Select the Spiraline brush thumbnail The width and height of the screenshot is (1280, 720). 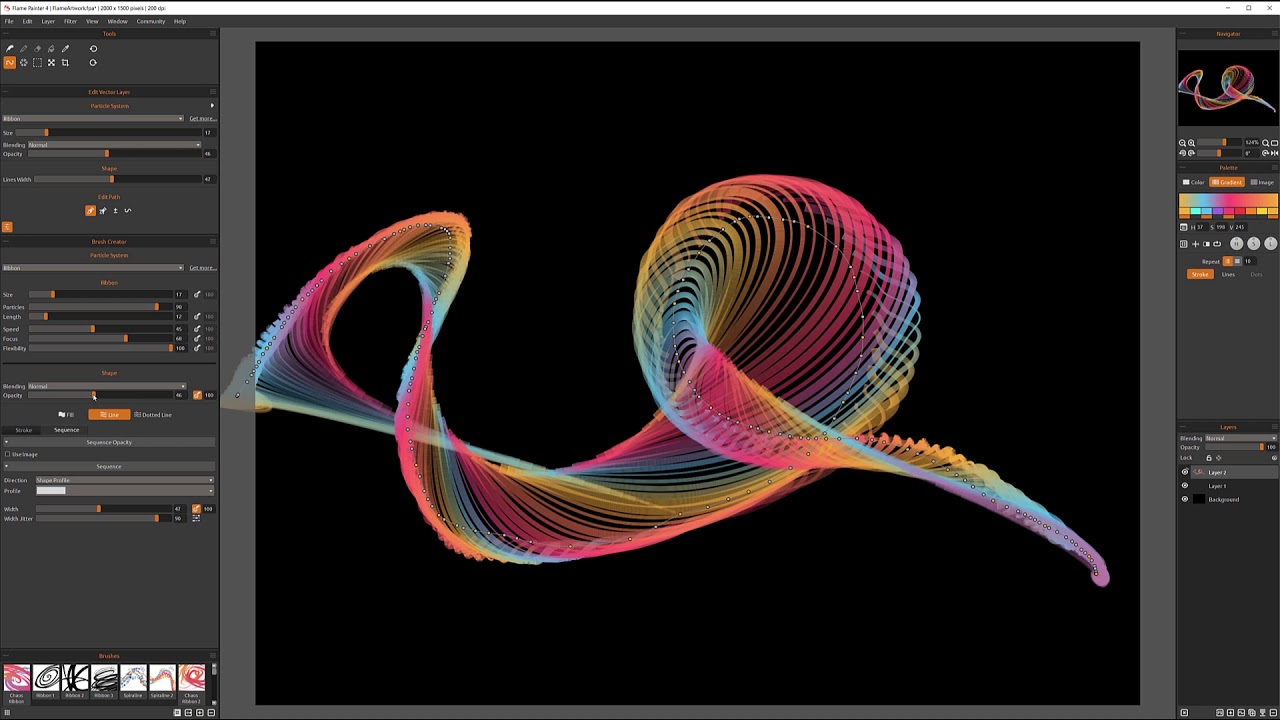point(133,680)
